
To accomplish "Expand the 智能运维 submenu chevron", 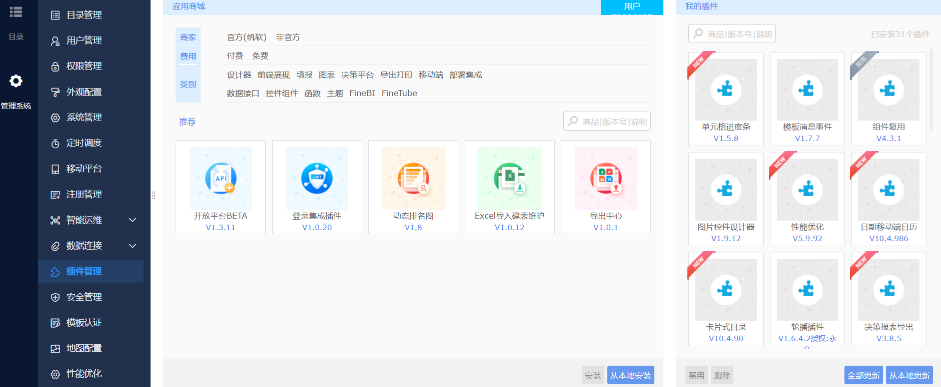I will 133,220.
